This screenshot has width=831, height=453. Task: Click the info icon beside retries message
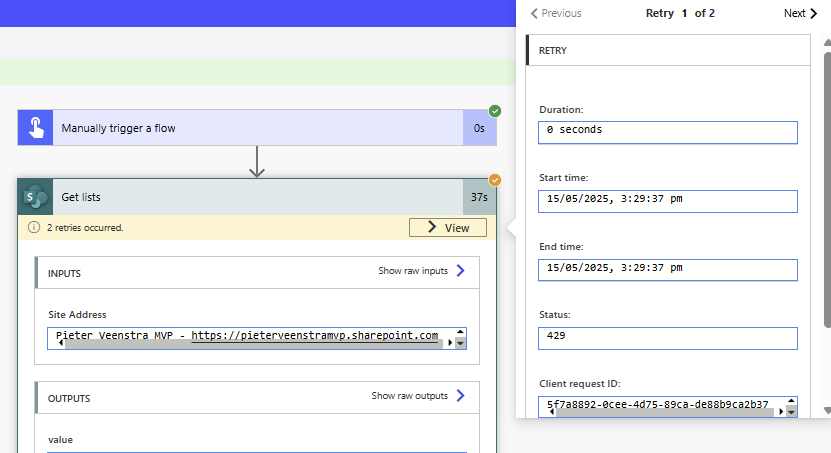(34, 227)
